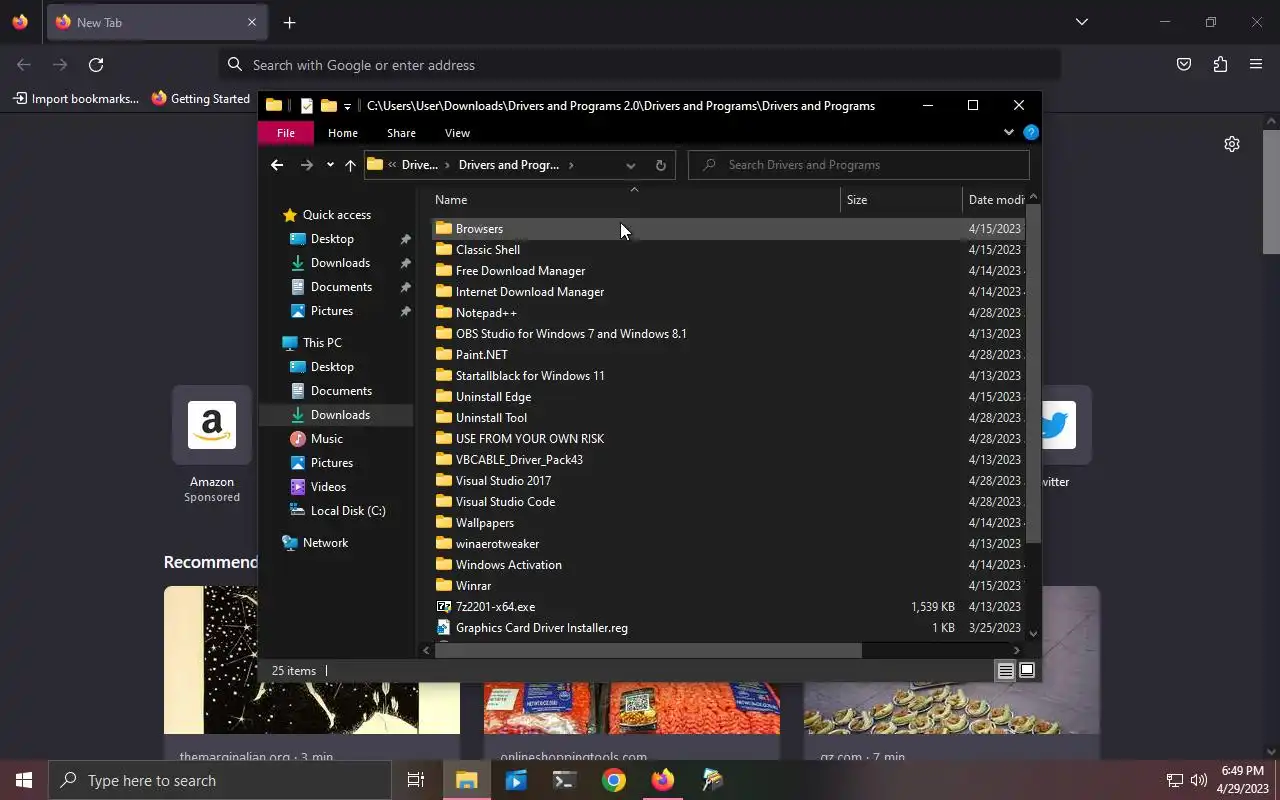
Task: Switch to large icons view layout
Action: (x=1026, y=671)
